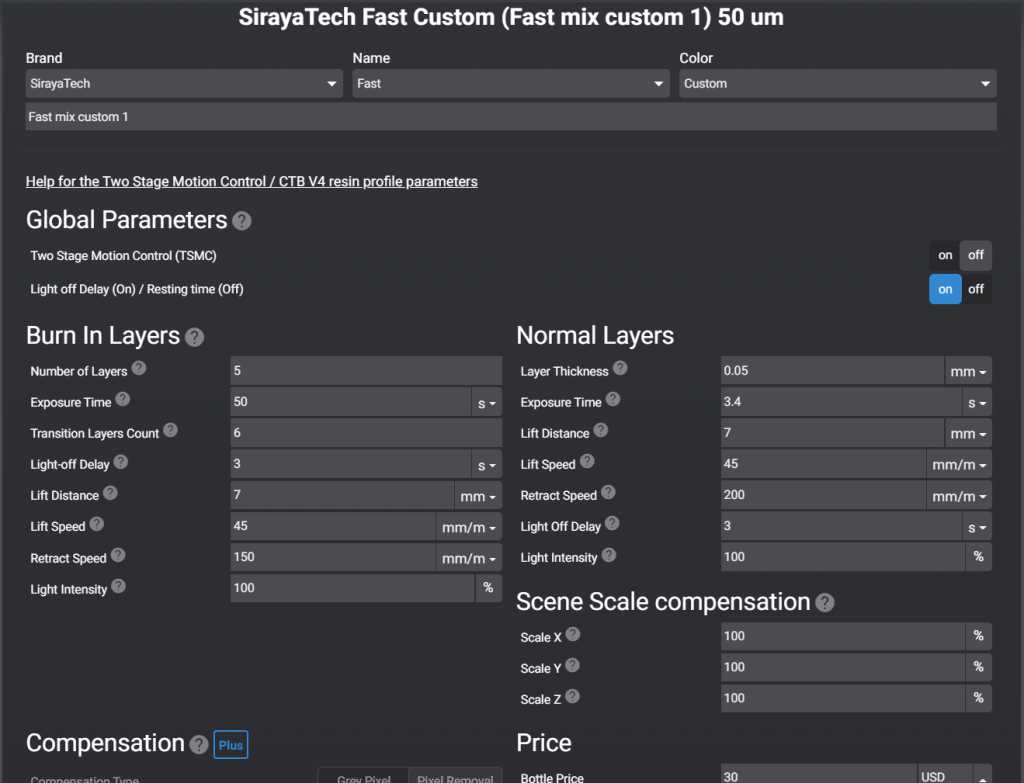Select Pixel Removal compensation type
The width and height of the screenshot is (1024, 783).
(455, 777)
